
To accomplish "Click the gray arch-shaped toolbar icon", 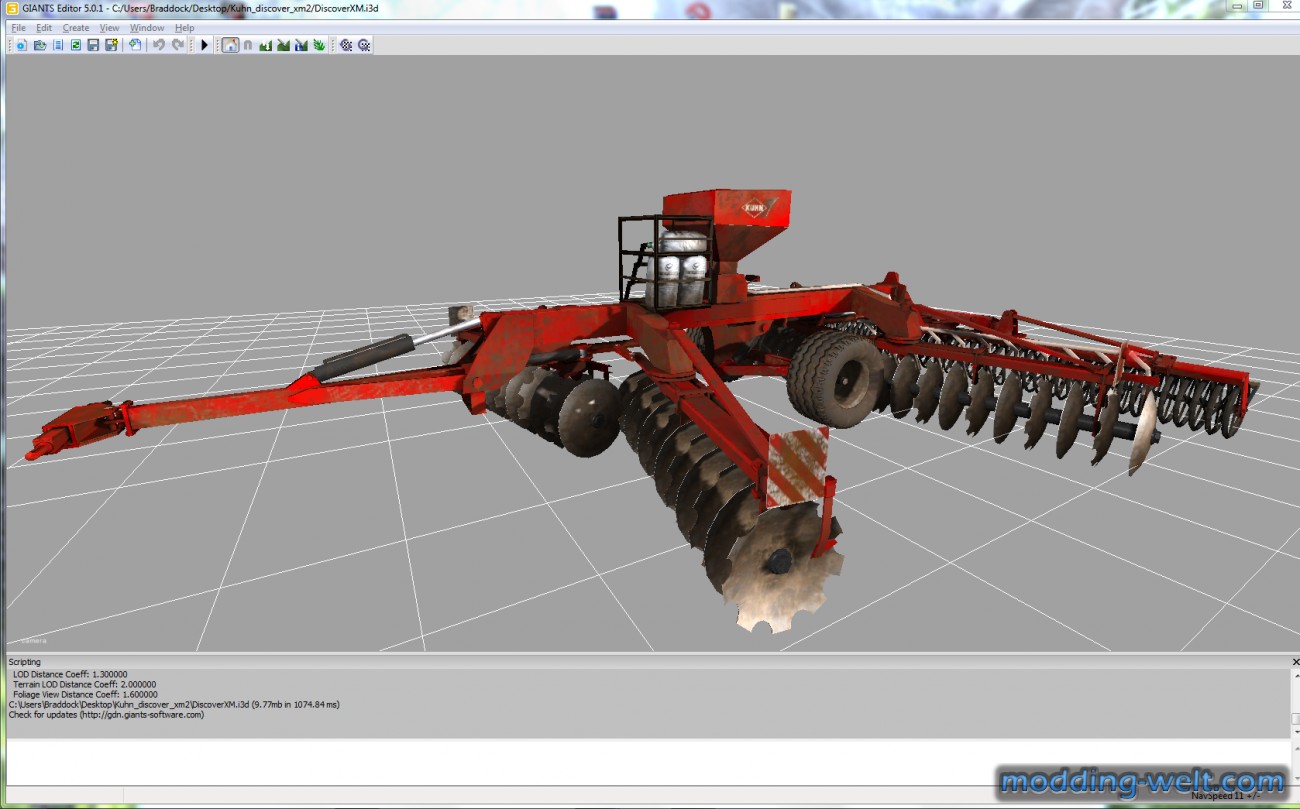I will click(x=248, y=45).
